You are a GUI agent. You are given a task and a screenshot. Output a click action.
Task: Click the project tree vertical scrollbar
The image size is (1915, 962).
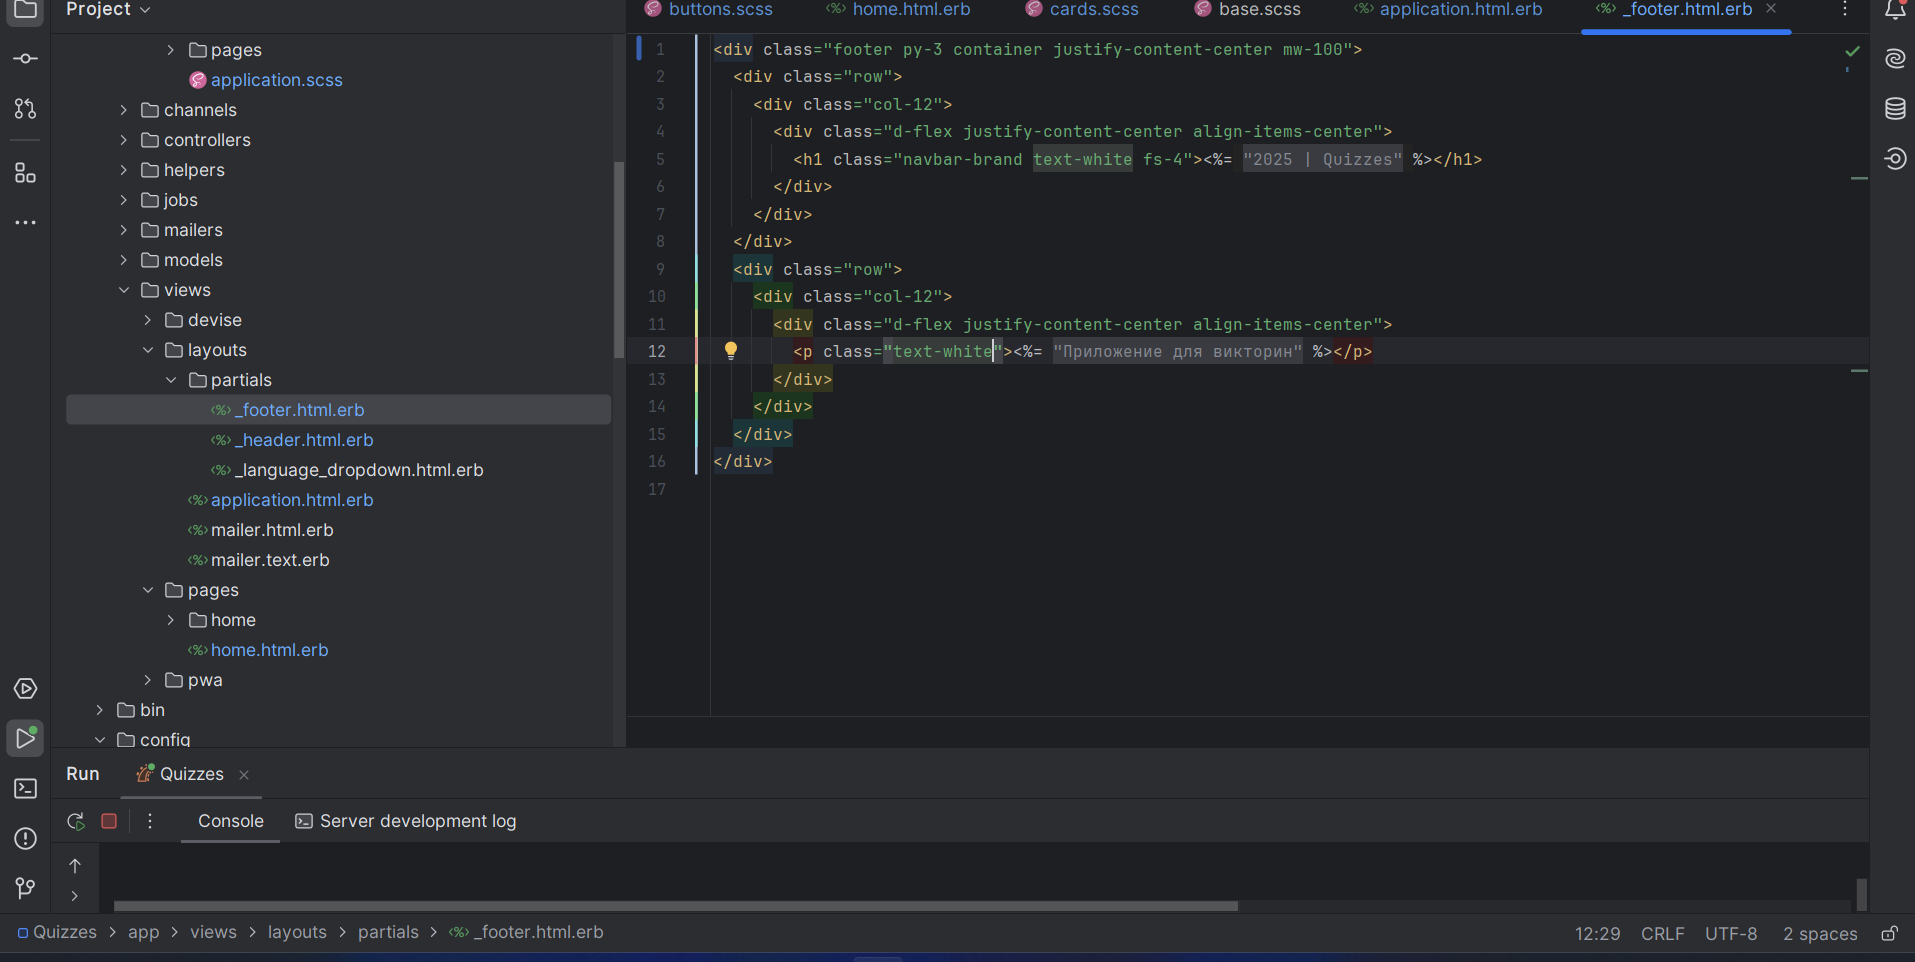(619, 260)
